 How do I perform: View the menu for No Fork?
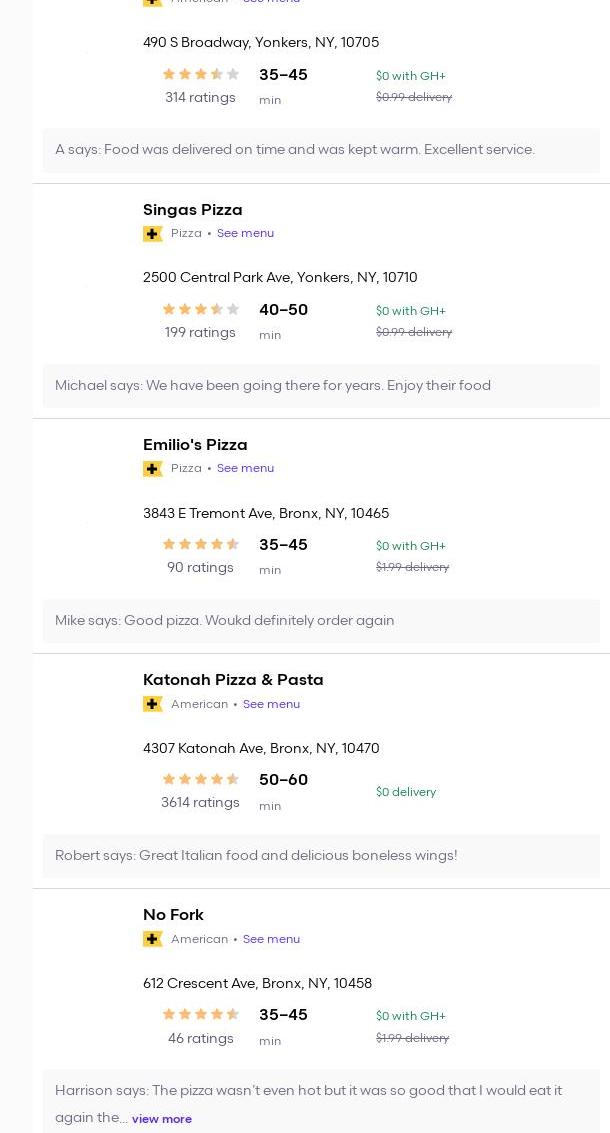coord(271,939)
